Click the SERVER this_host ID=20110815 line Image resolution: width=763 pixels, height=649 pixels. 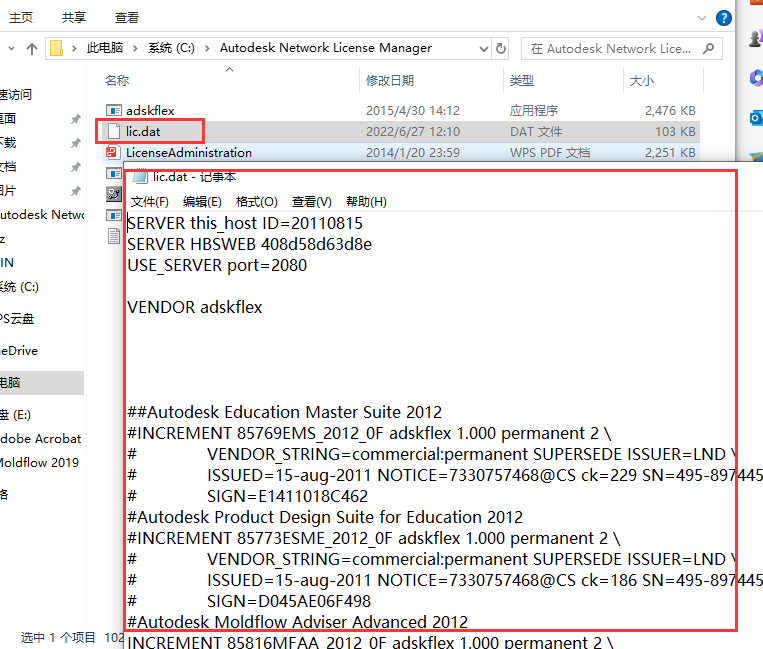tap(245, 223)
